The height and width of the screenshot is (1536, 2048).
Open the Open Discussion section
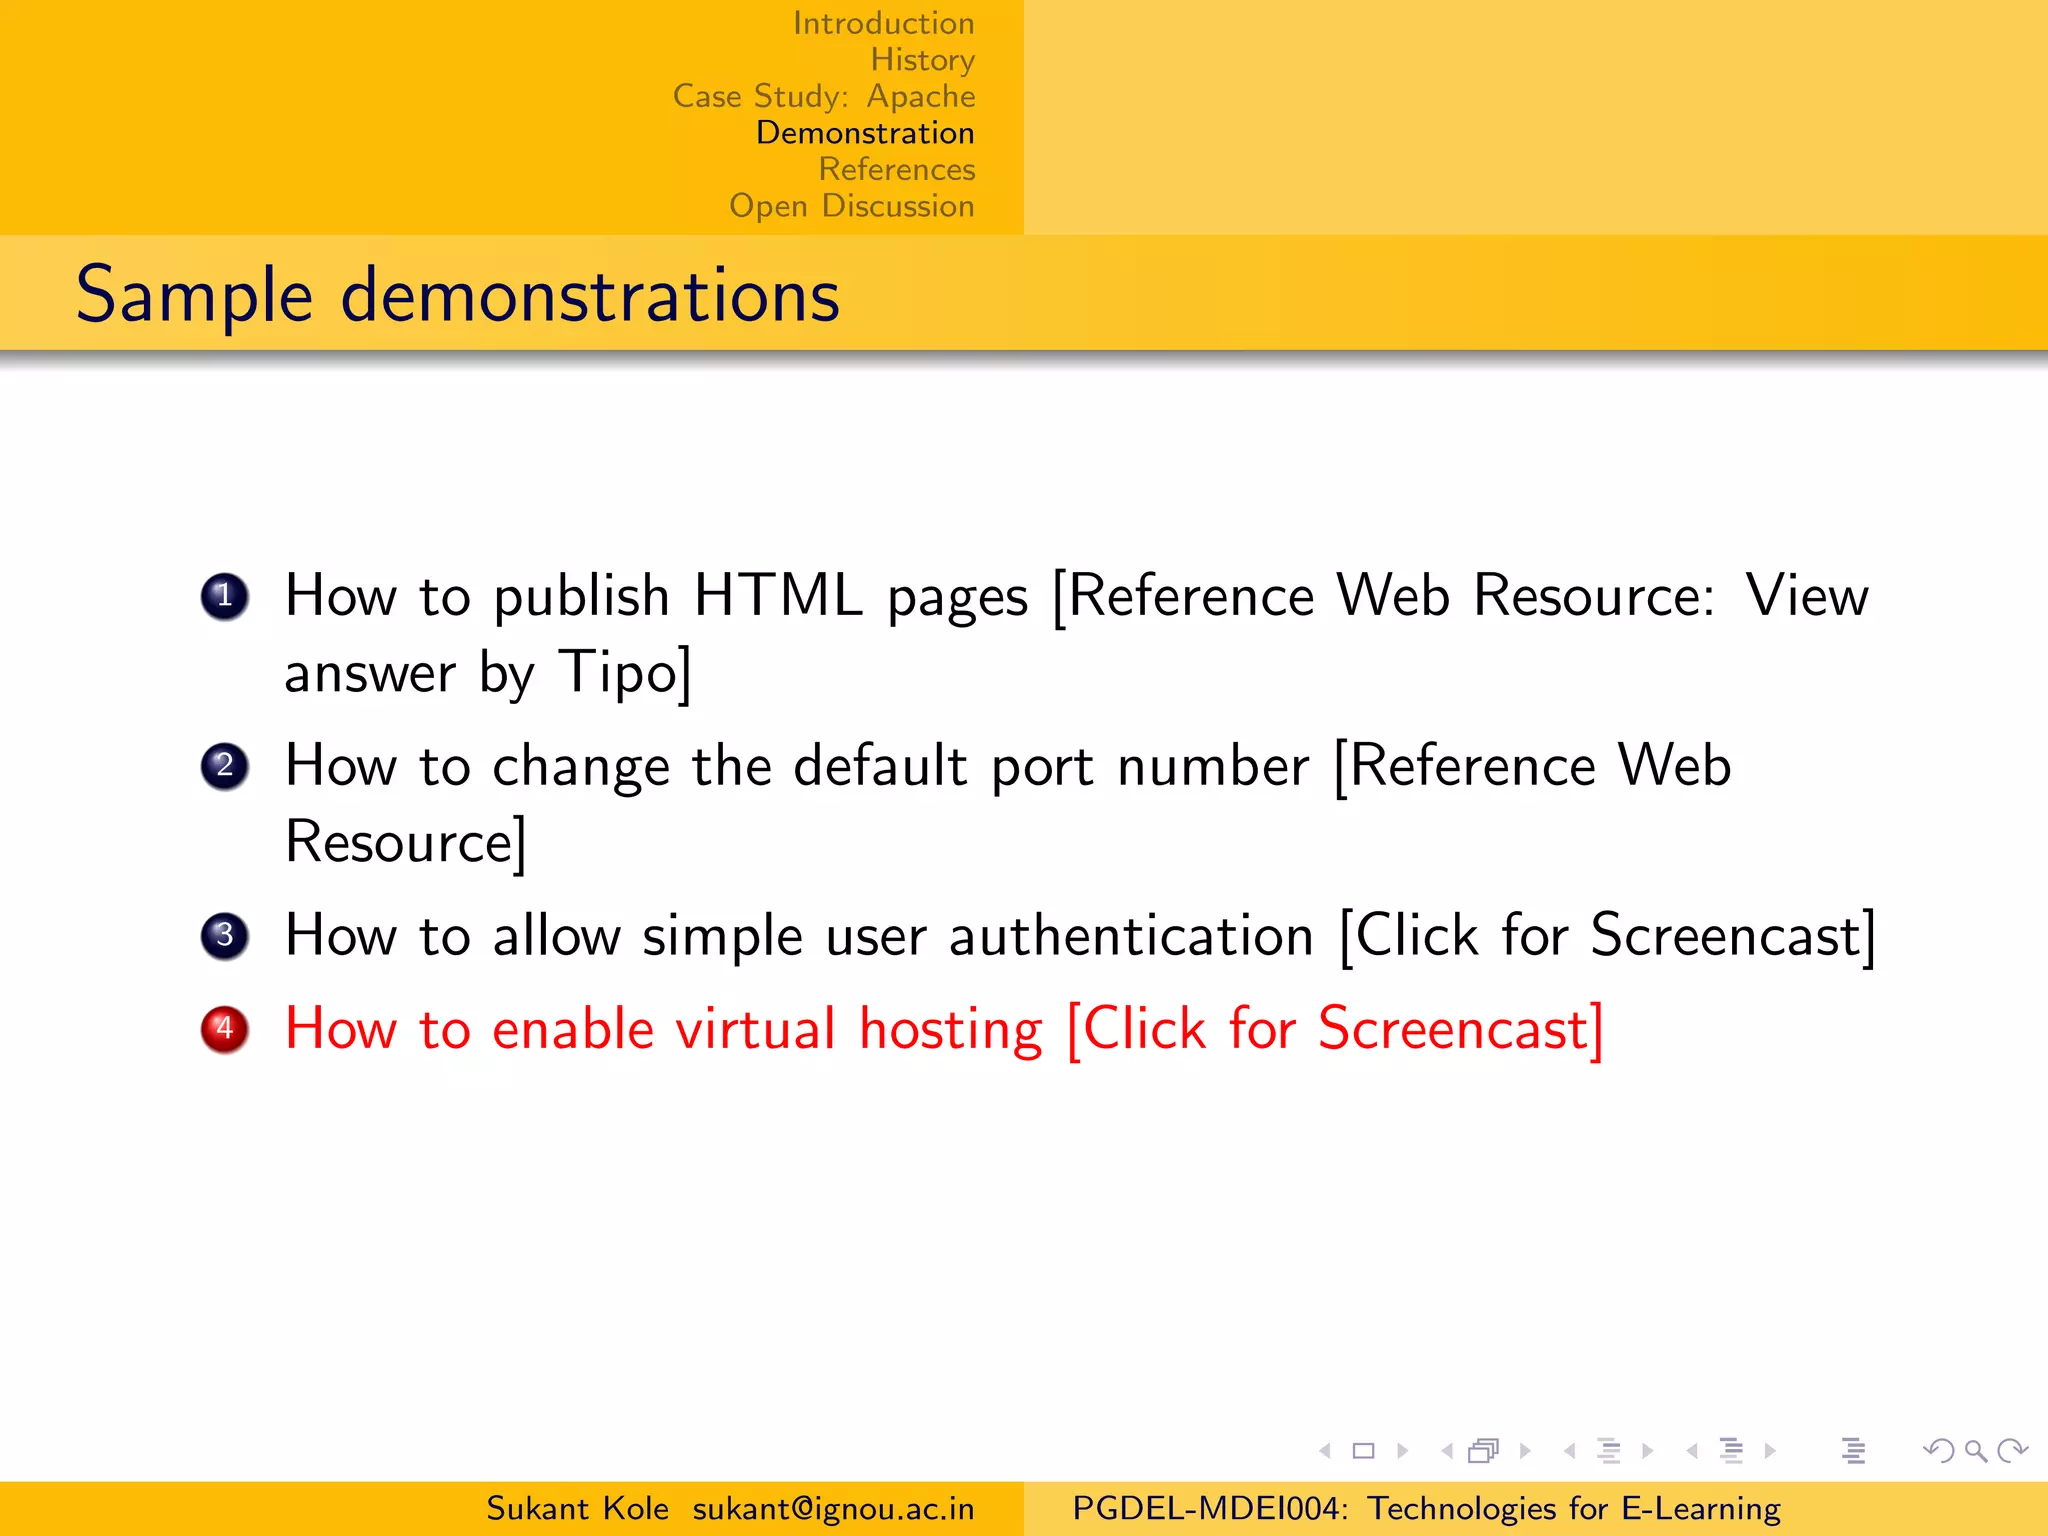851,206
